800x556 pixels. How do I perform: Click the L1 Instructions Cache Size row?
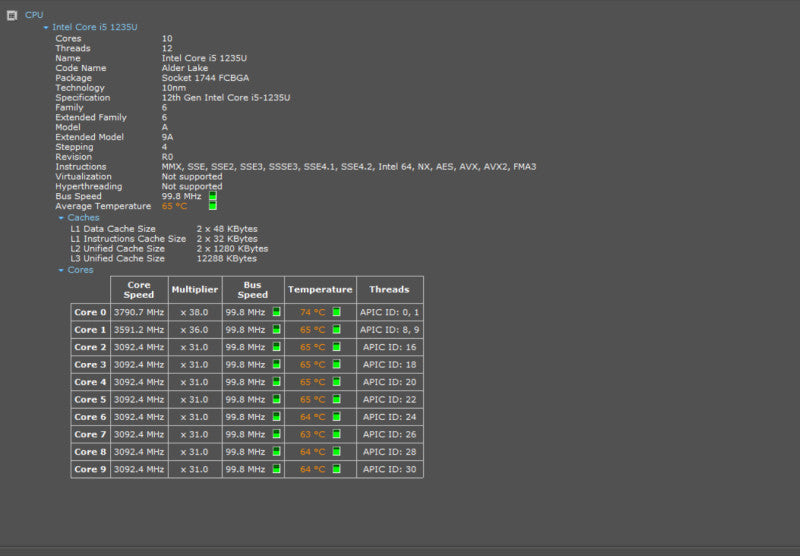164,239
